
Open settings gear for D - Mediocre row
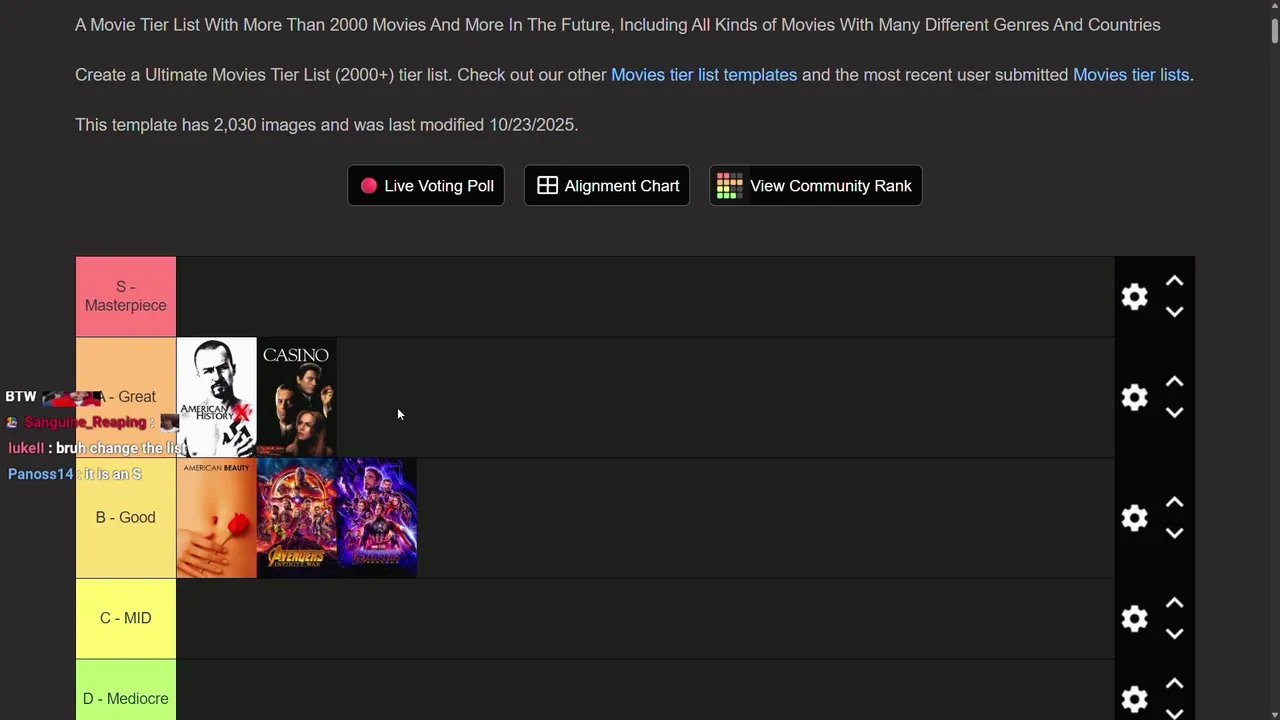coord(1134,699)
